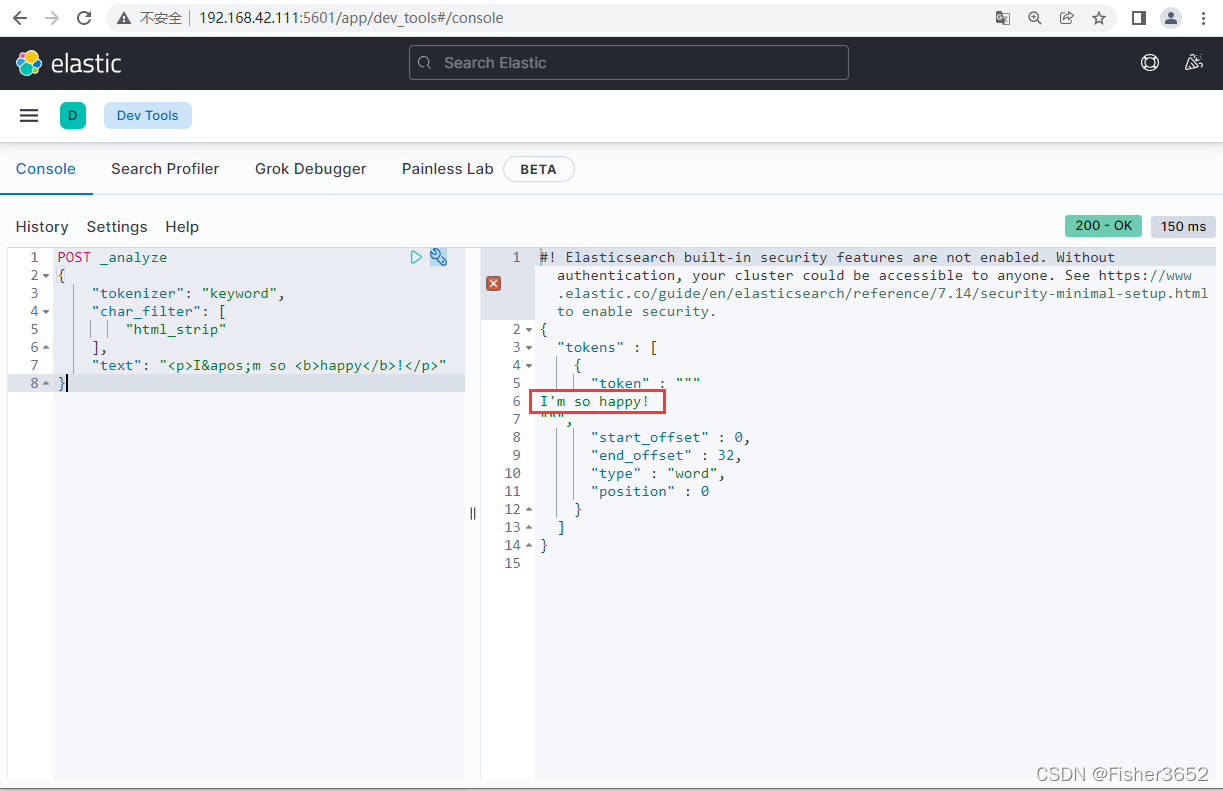
Task: Click the "html_strip" filter value
Action: (x=176, y=329)
